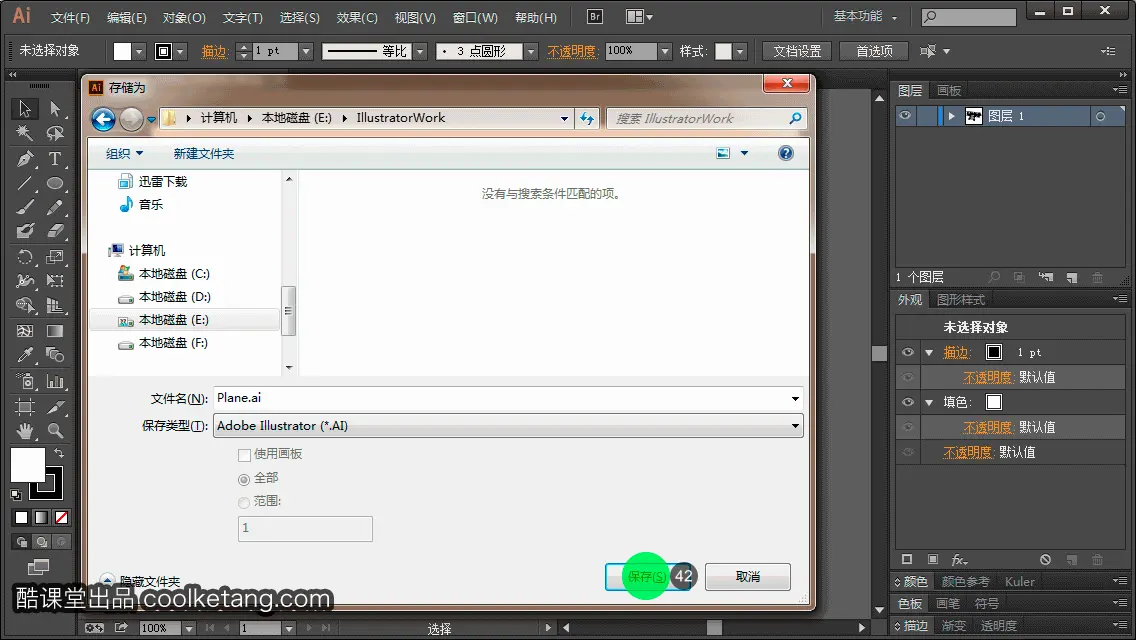Open Adobe Bridge from the Br icon
Viewport: 1136px width, 640px height.
594,17
